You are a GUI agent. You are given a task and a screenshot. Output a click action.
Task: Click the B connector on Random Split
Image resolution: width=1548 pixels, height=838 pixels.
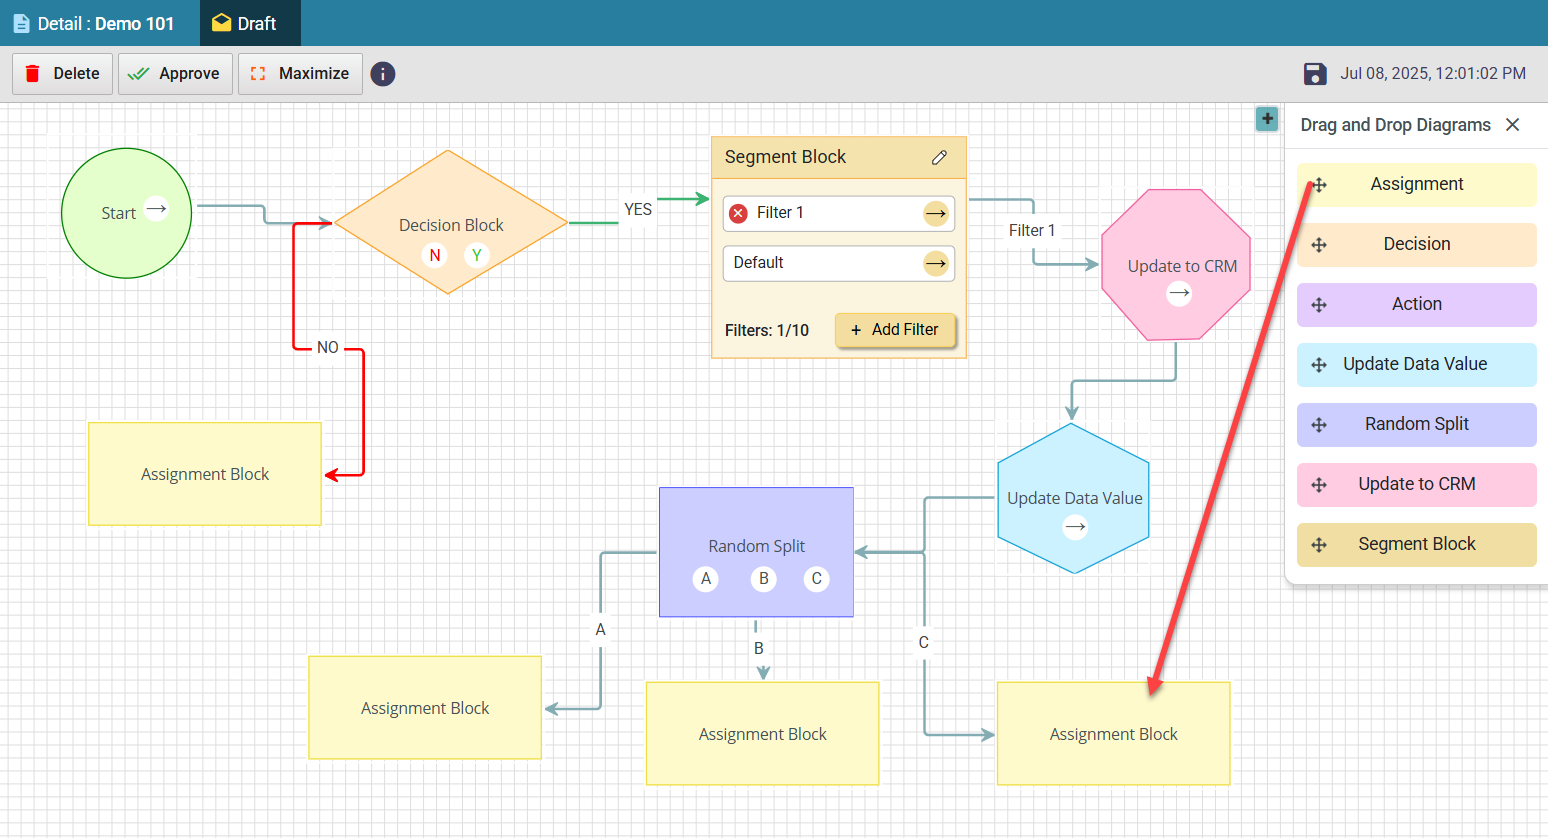(x=764, y=579)
